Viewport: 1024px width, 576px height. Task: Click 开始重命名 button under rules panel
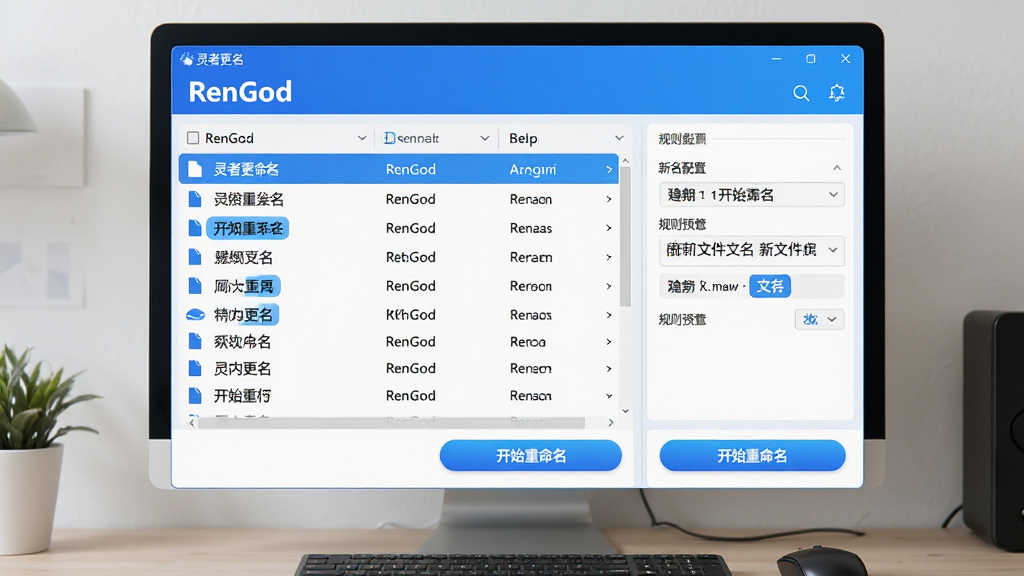(752, 455)
